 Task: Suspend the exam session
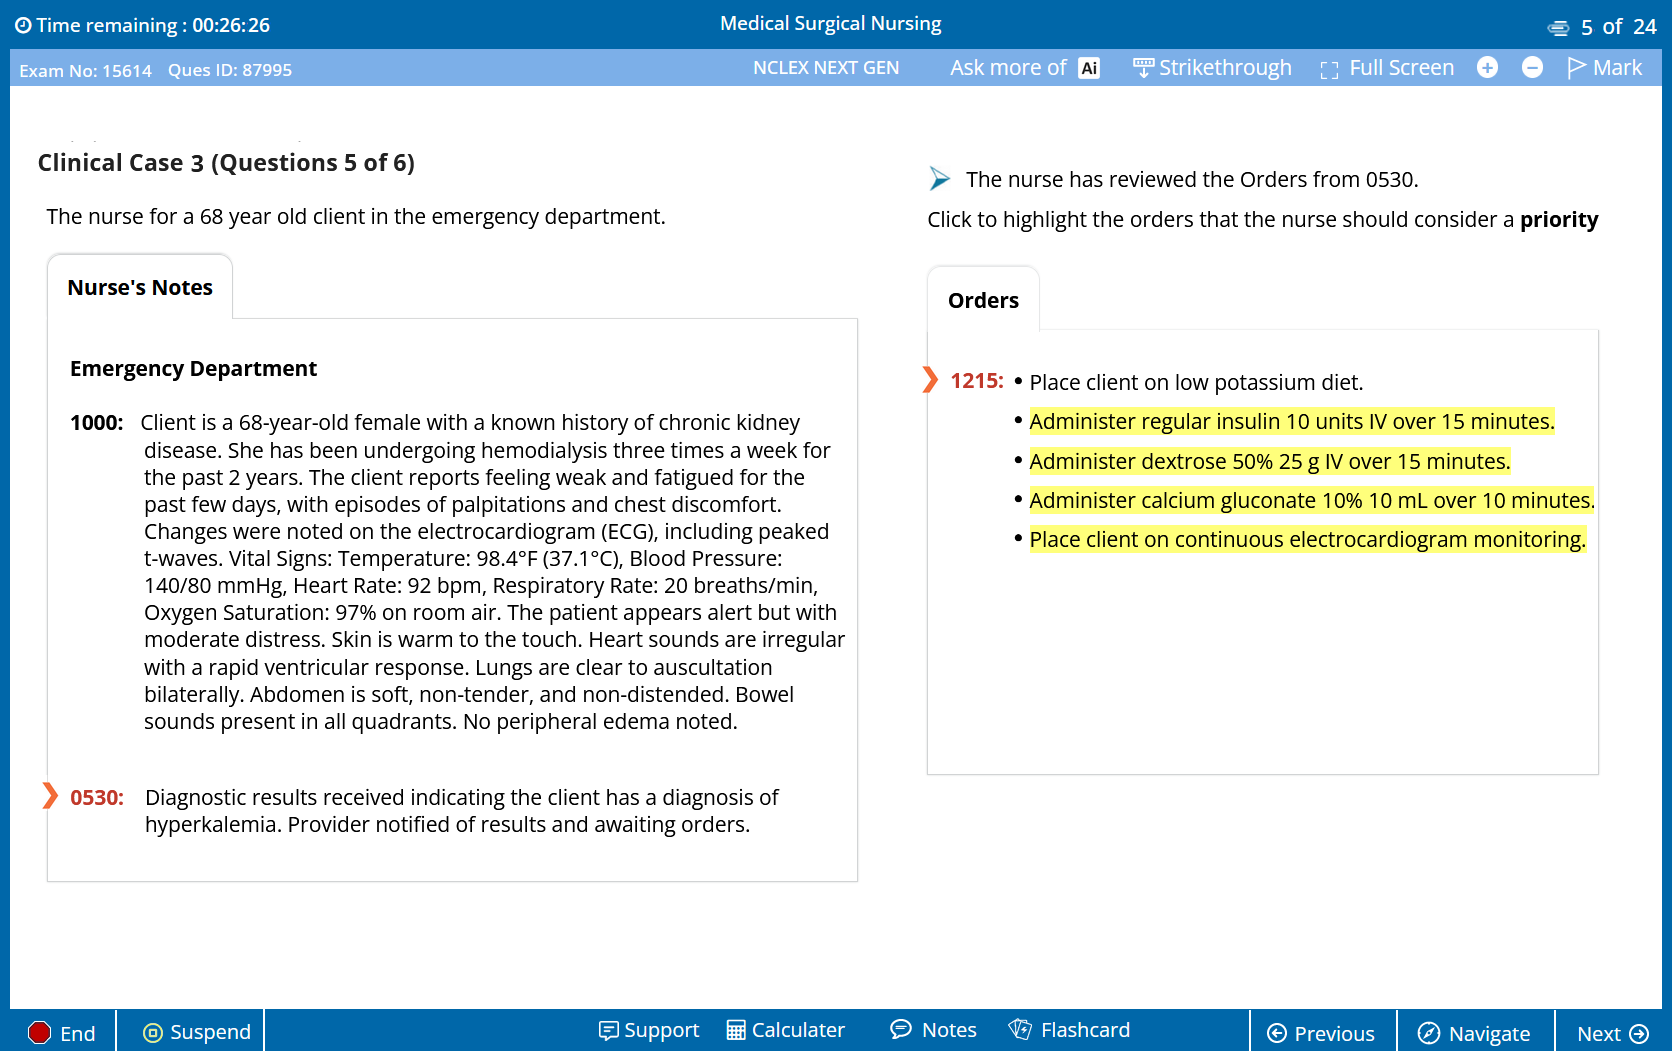click(x=197, y=1032)
